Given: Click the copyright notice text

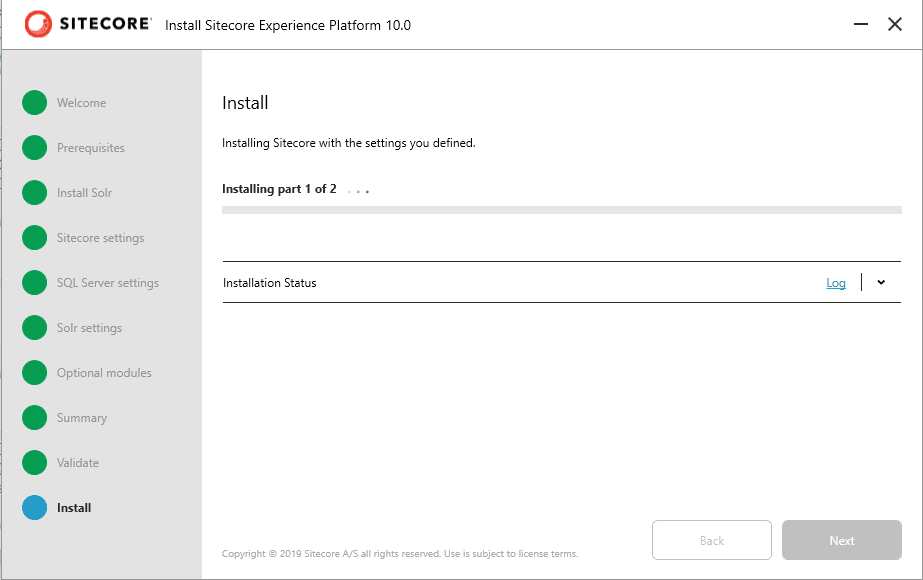Looking at the screenshot, I should [400, 554].
